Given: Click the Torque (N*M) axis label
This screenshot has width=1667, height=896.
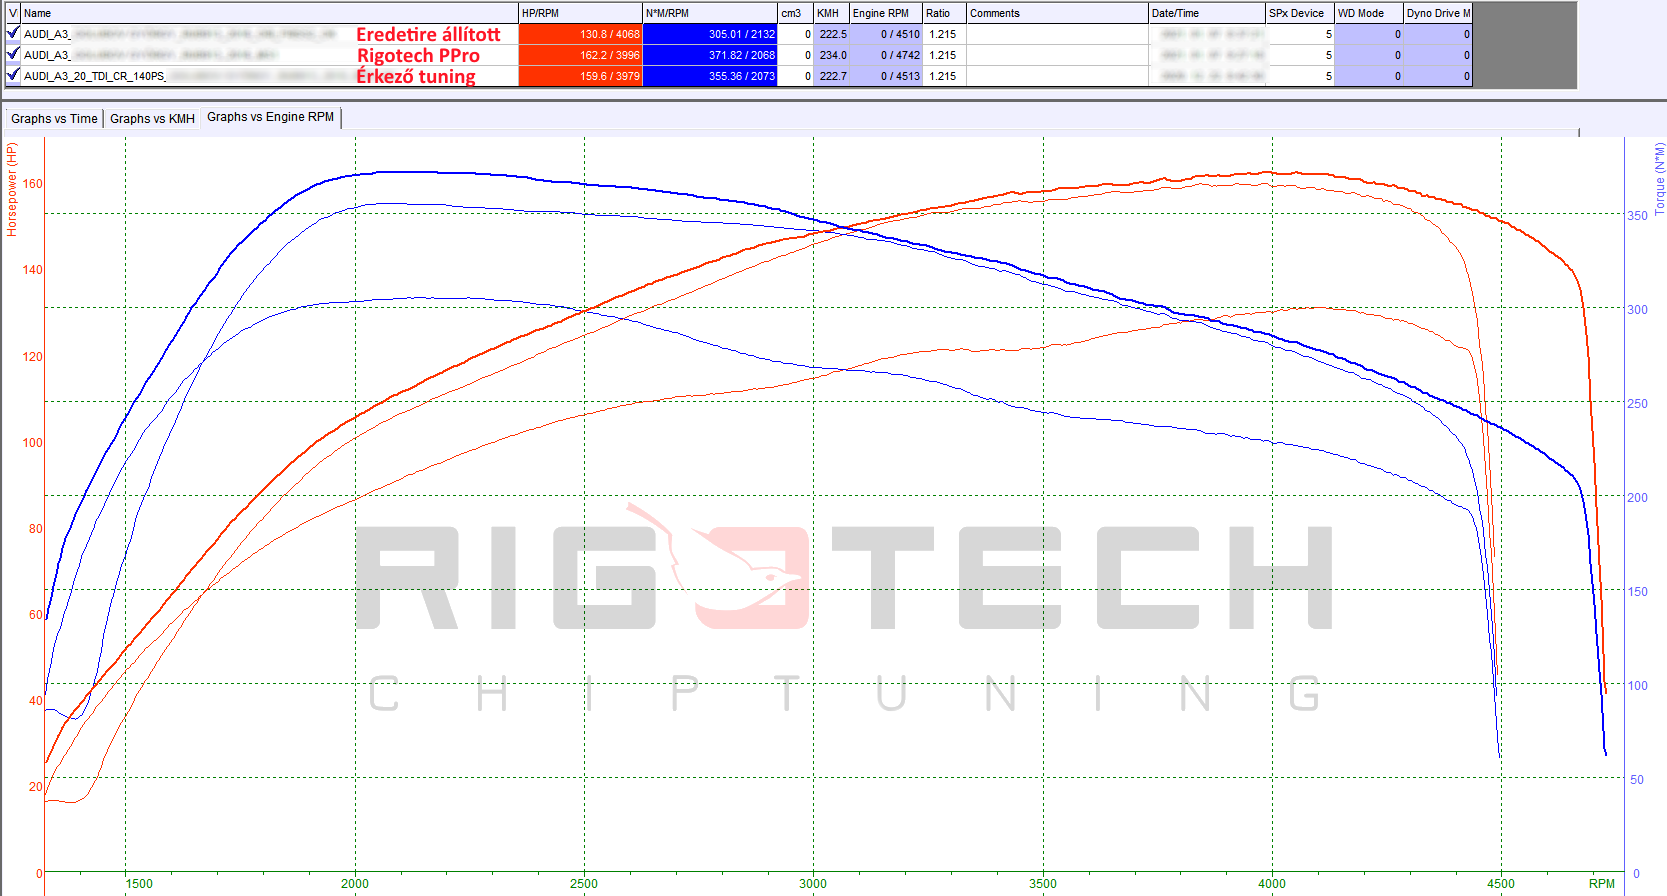Looking at the screenshot, I should 1659,179.
